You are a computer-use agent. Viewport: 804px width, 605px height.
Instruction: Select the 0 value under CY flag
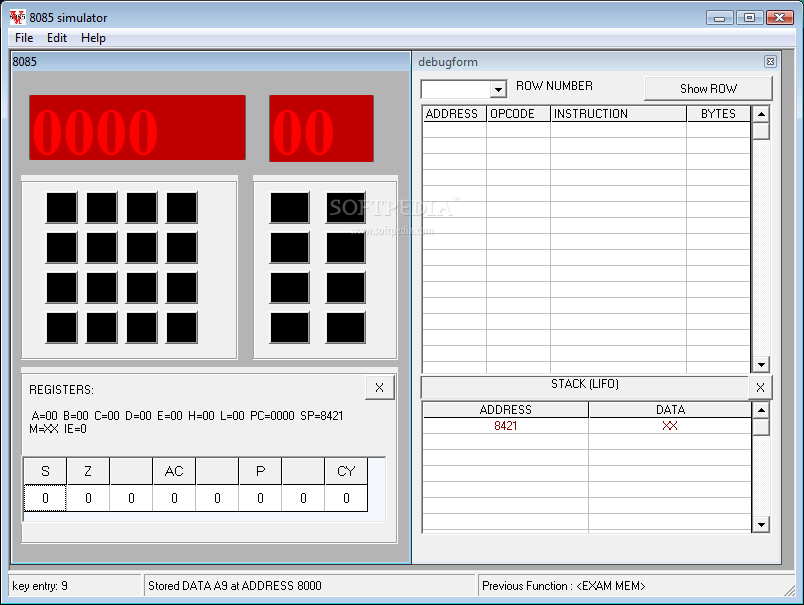(x=346, y=498)
